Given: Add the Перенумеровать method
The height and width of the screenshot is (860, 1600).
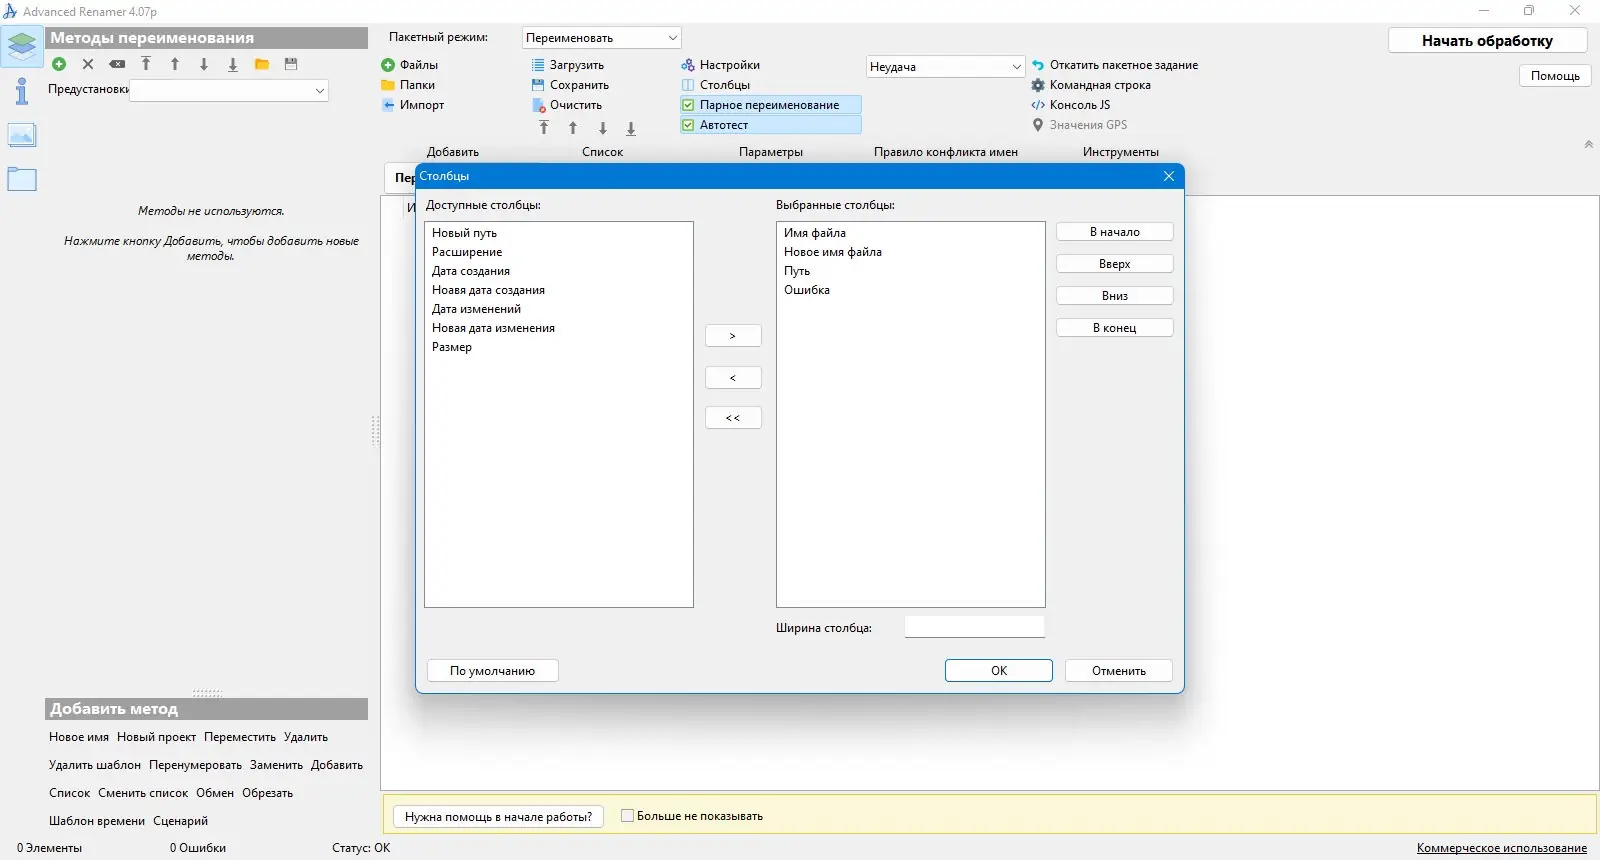Looking at the screenshot, I should point(195,765).
